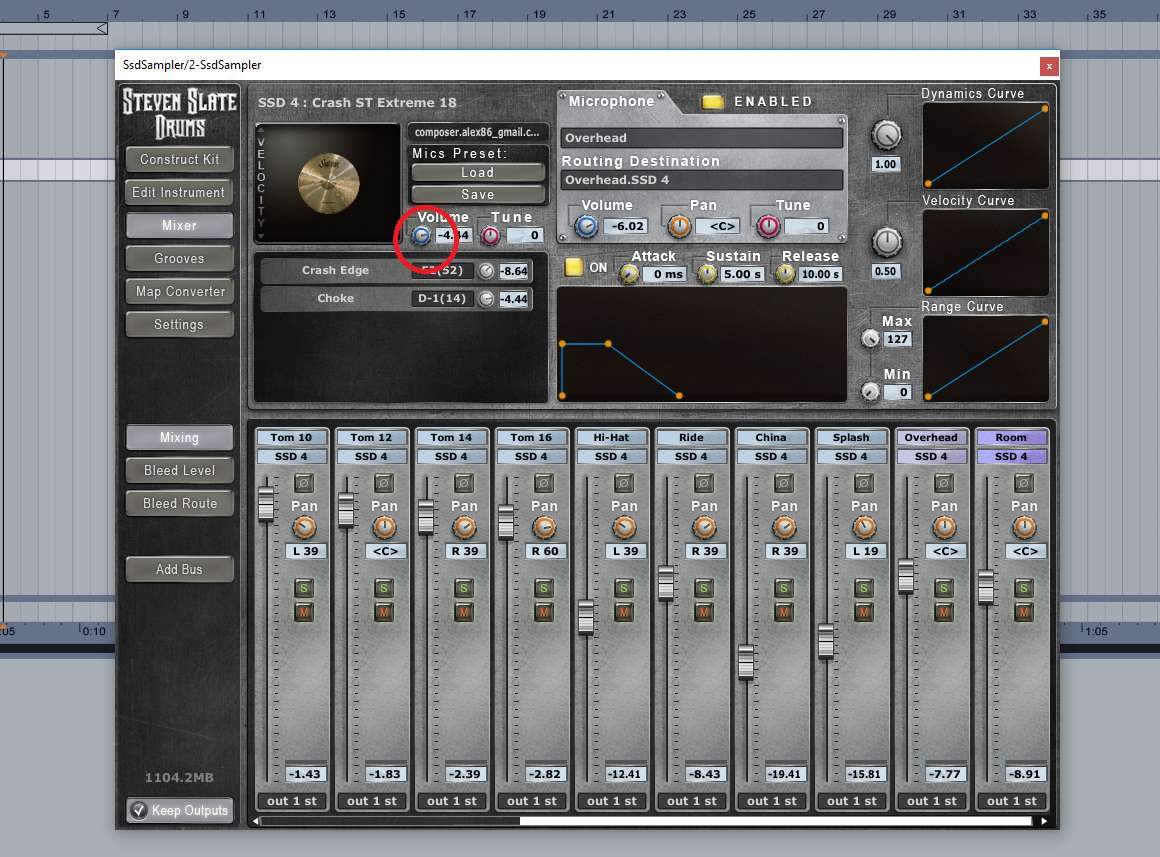Toggle the envelope ON switch
This screenshot has width=1160, height=857.
pos(574,267)
